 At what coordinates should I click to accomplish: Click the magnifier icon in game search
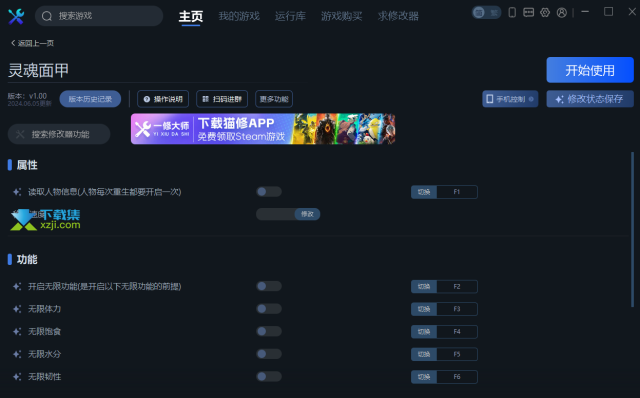coord(47,16)
